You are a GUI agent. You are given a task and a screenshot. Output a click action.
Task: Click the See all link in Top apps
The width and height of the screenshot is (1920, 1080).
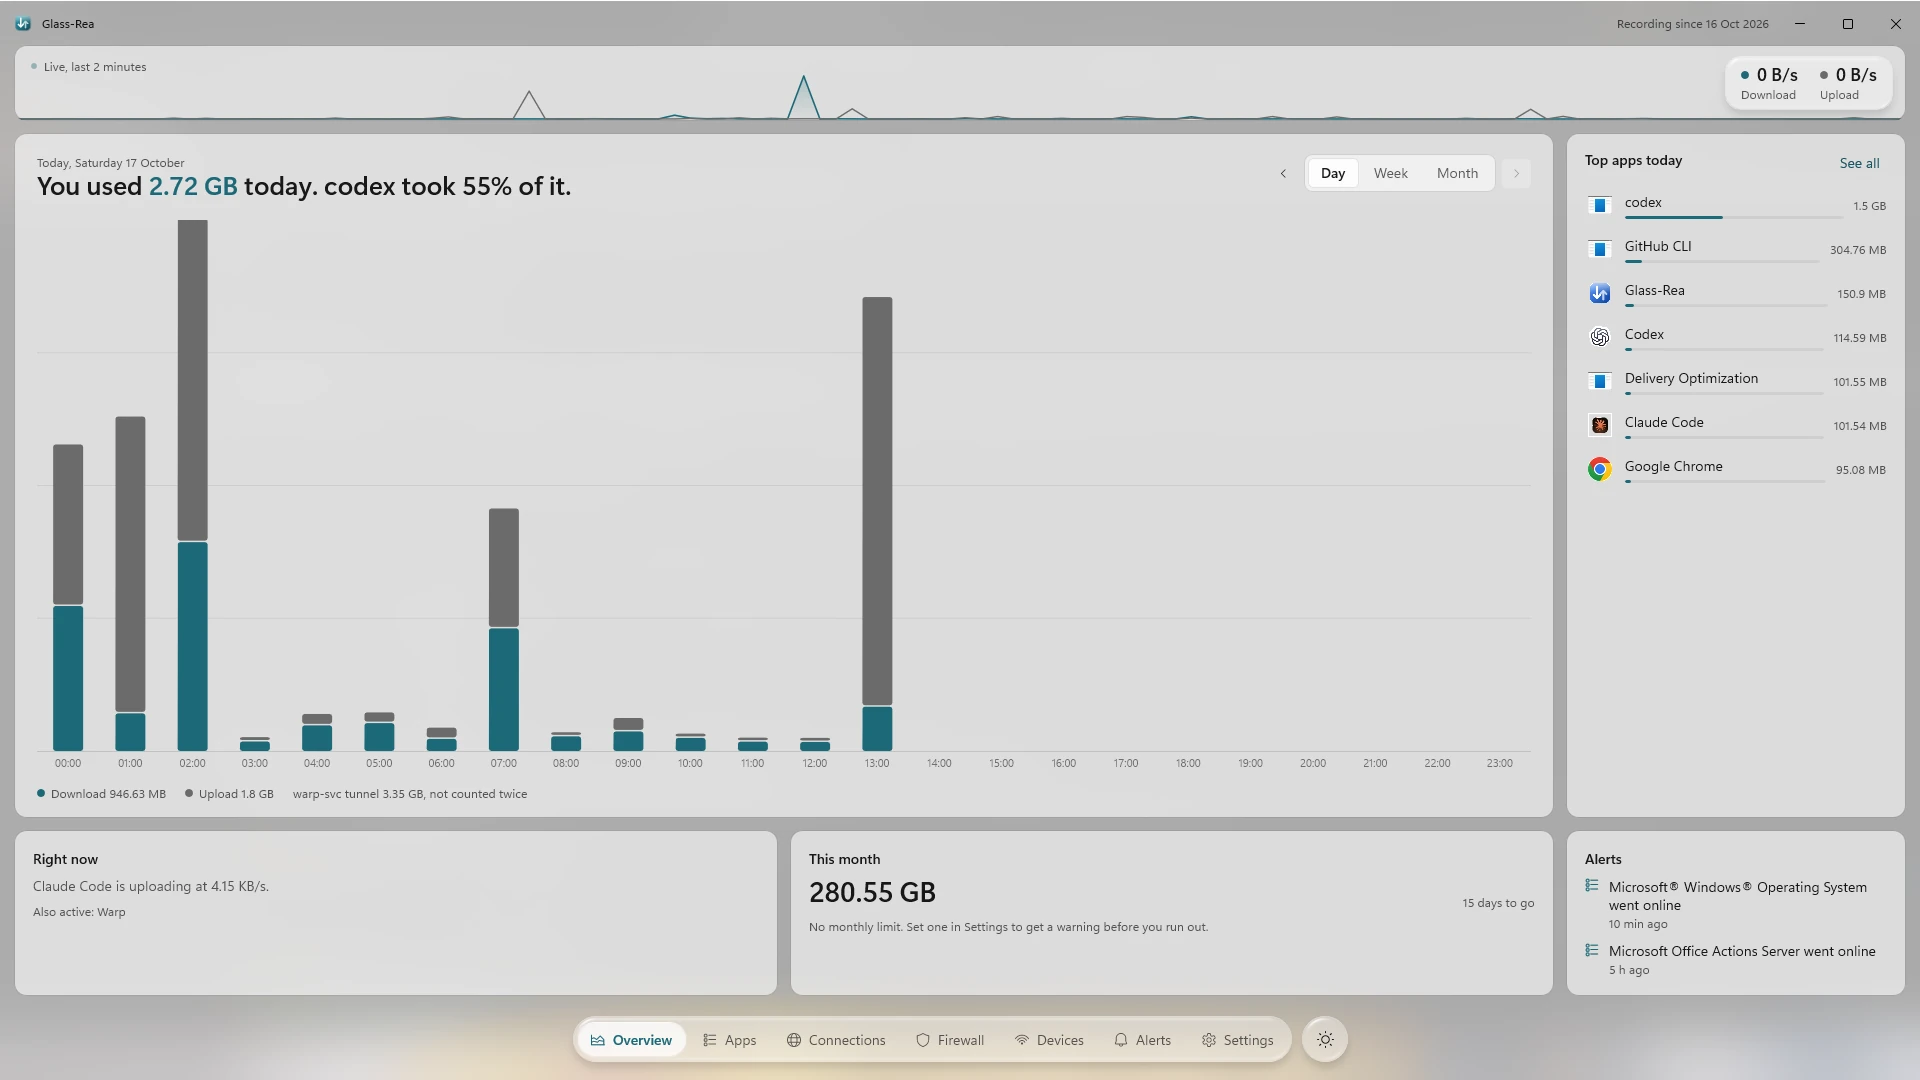(x=1859, y=163)
